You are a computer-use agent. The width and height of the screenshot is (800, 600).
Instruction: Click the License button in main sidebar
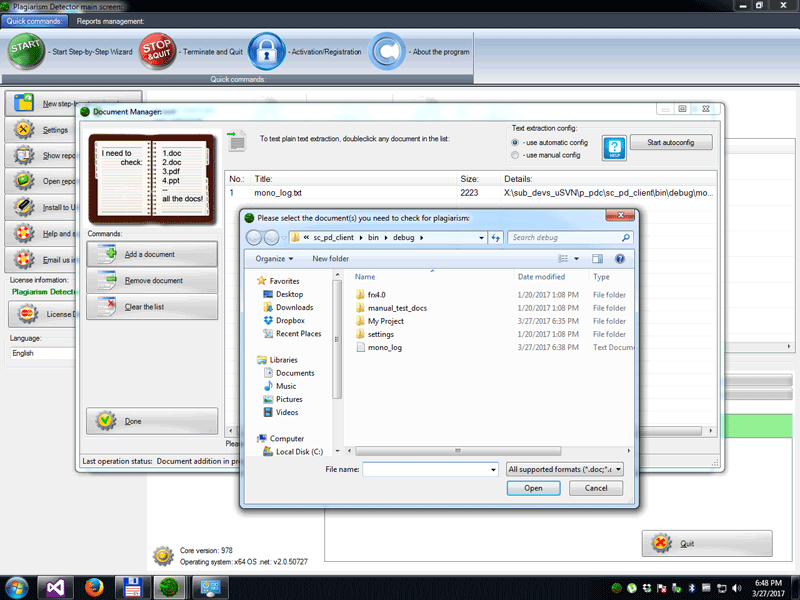[42, 314]
